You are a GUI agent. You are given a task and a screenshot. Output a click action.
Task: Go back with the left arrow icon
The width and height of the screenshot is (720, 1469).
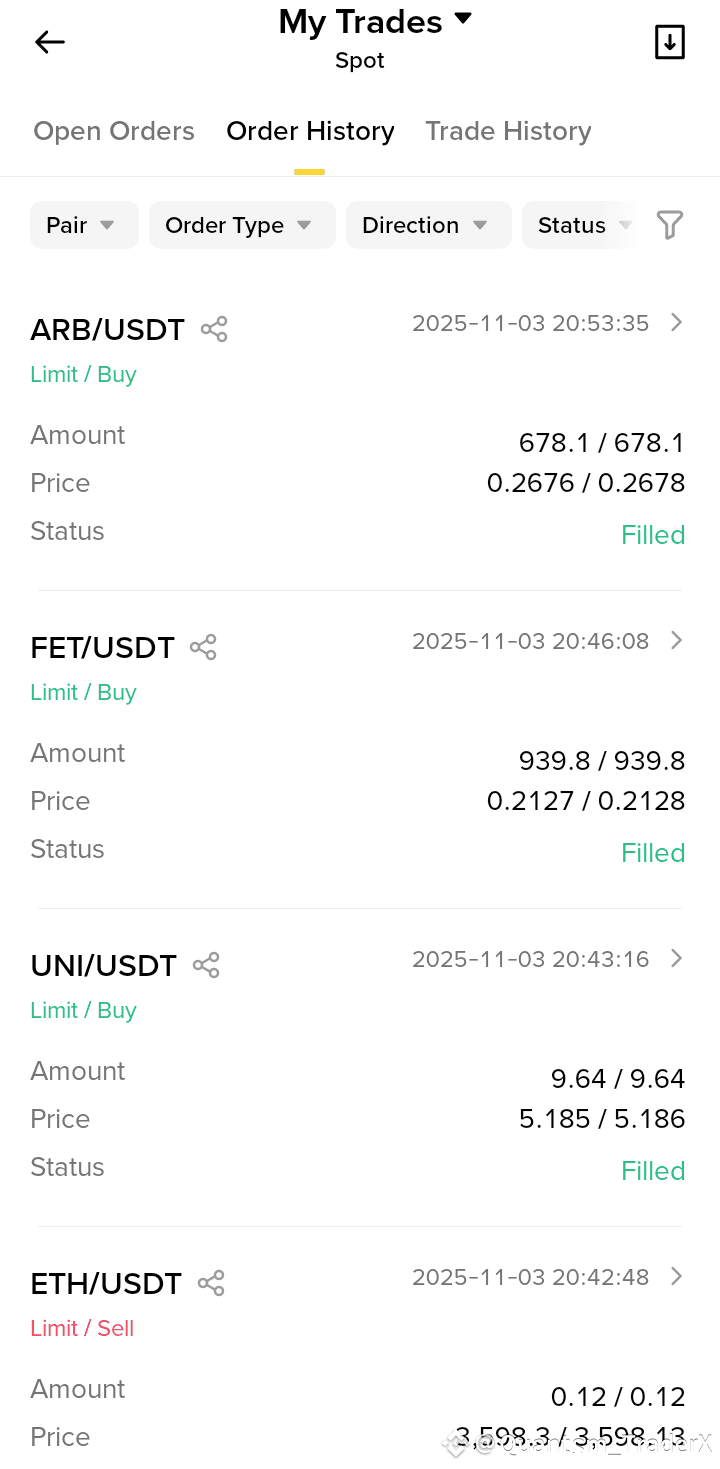pos(49,42)
